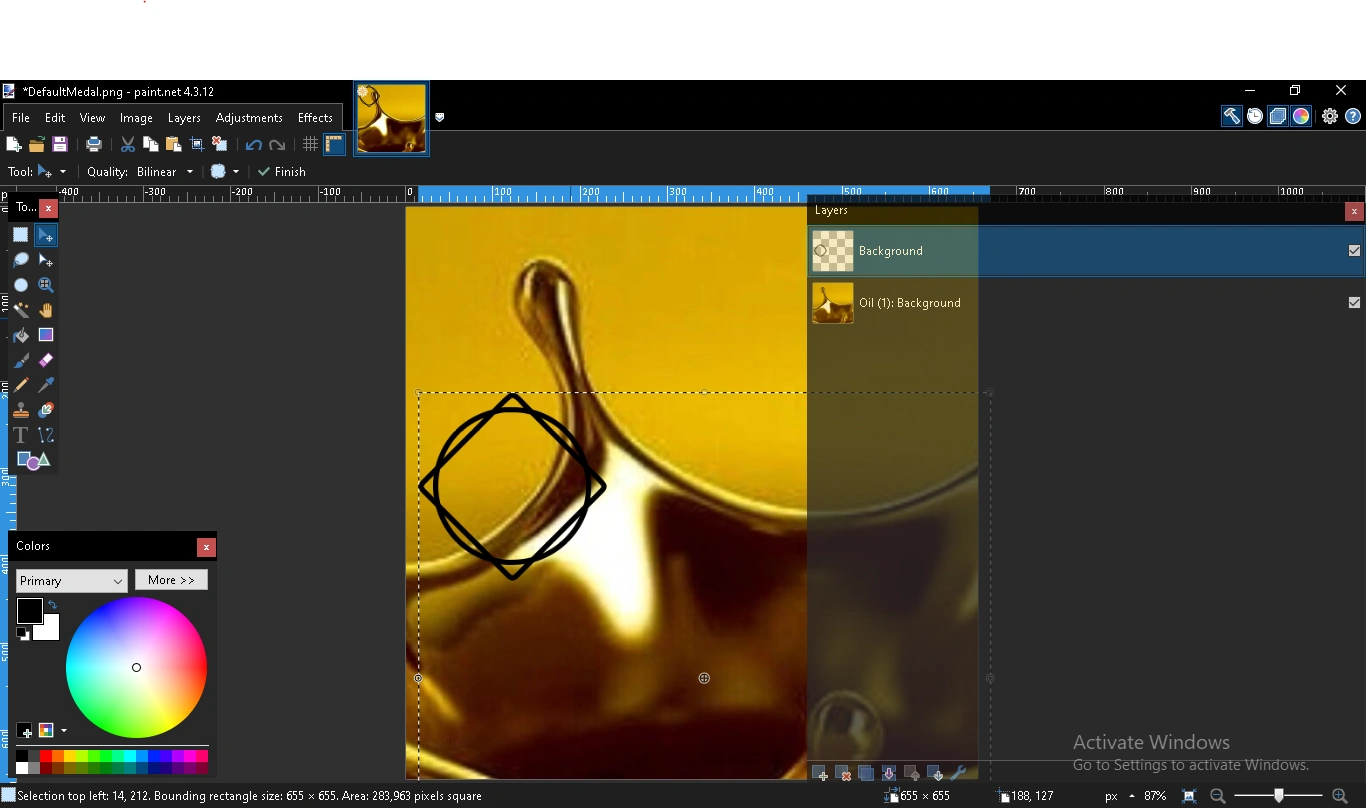Click the black primary color swatch
Viewport: 1366px width, 808px height.
click(29, 610)
